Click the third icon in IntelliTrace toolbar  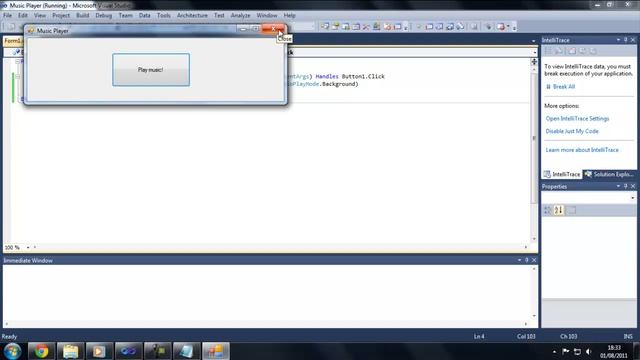point(572,51)
